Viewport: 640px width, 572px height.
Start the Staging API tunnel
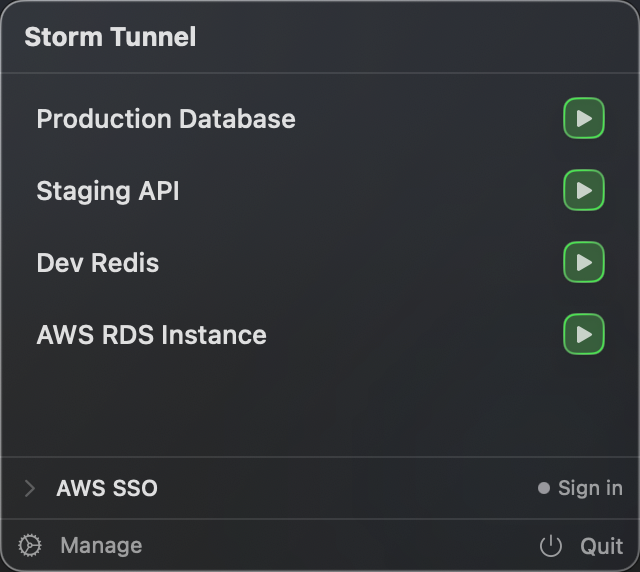pos(584,190)
